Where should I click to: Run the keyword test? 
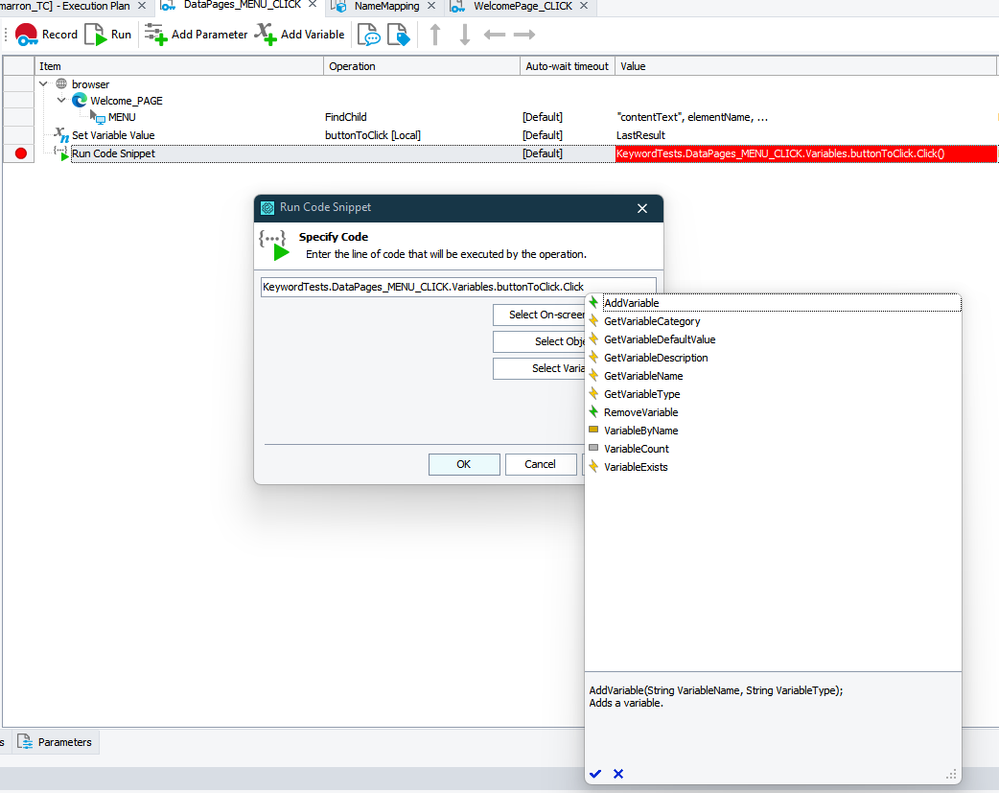pos(108,34)
